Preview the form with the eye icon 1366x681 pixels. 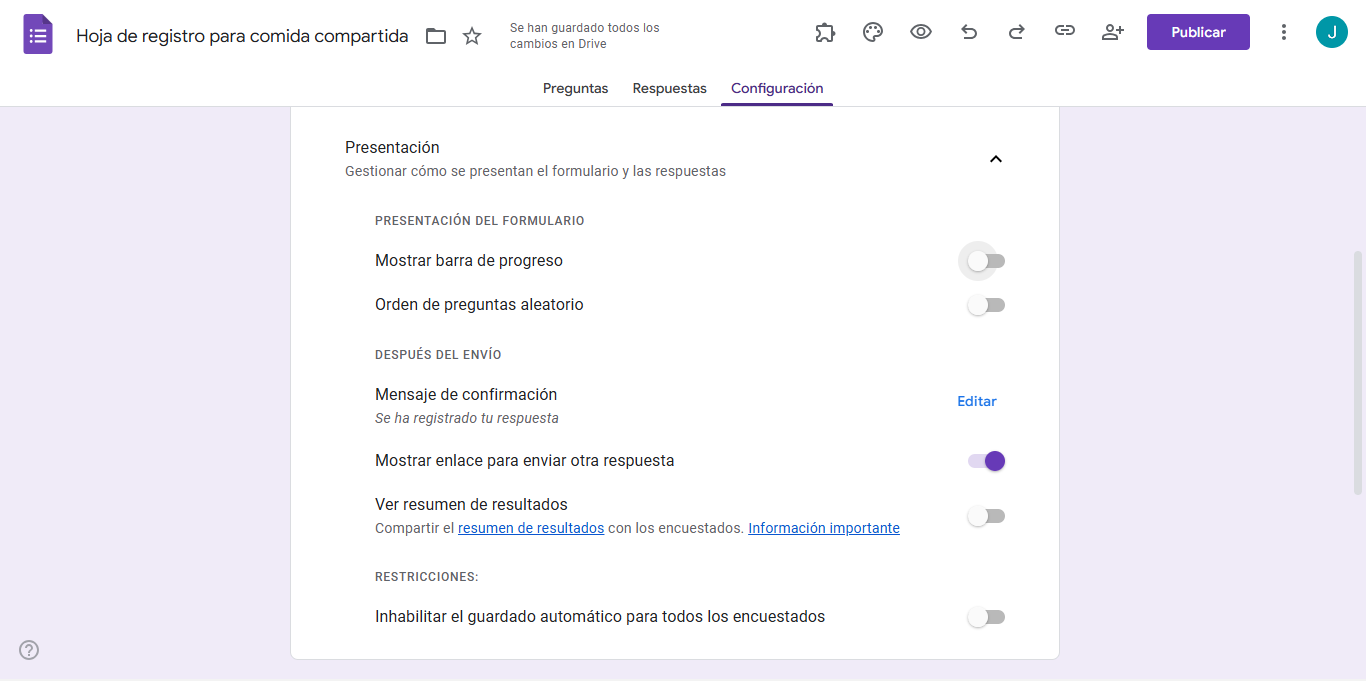[920, 32]
